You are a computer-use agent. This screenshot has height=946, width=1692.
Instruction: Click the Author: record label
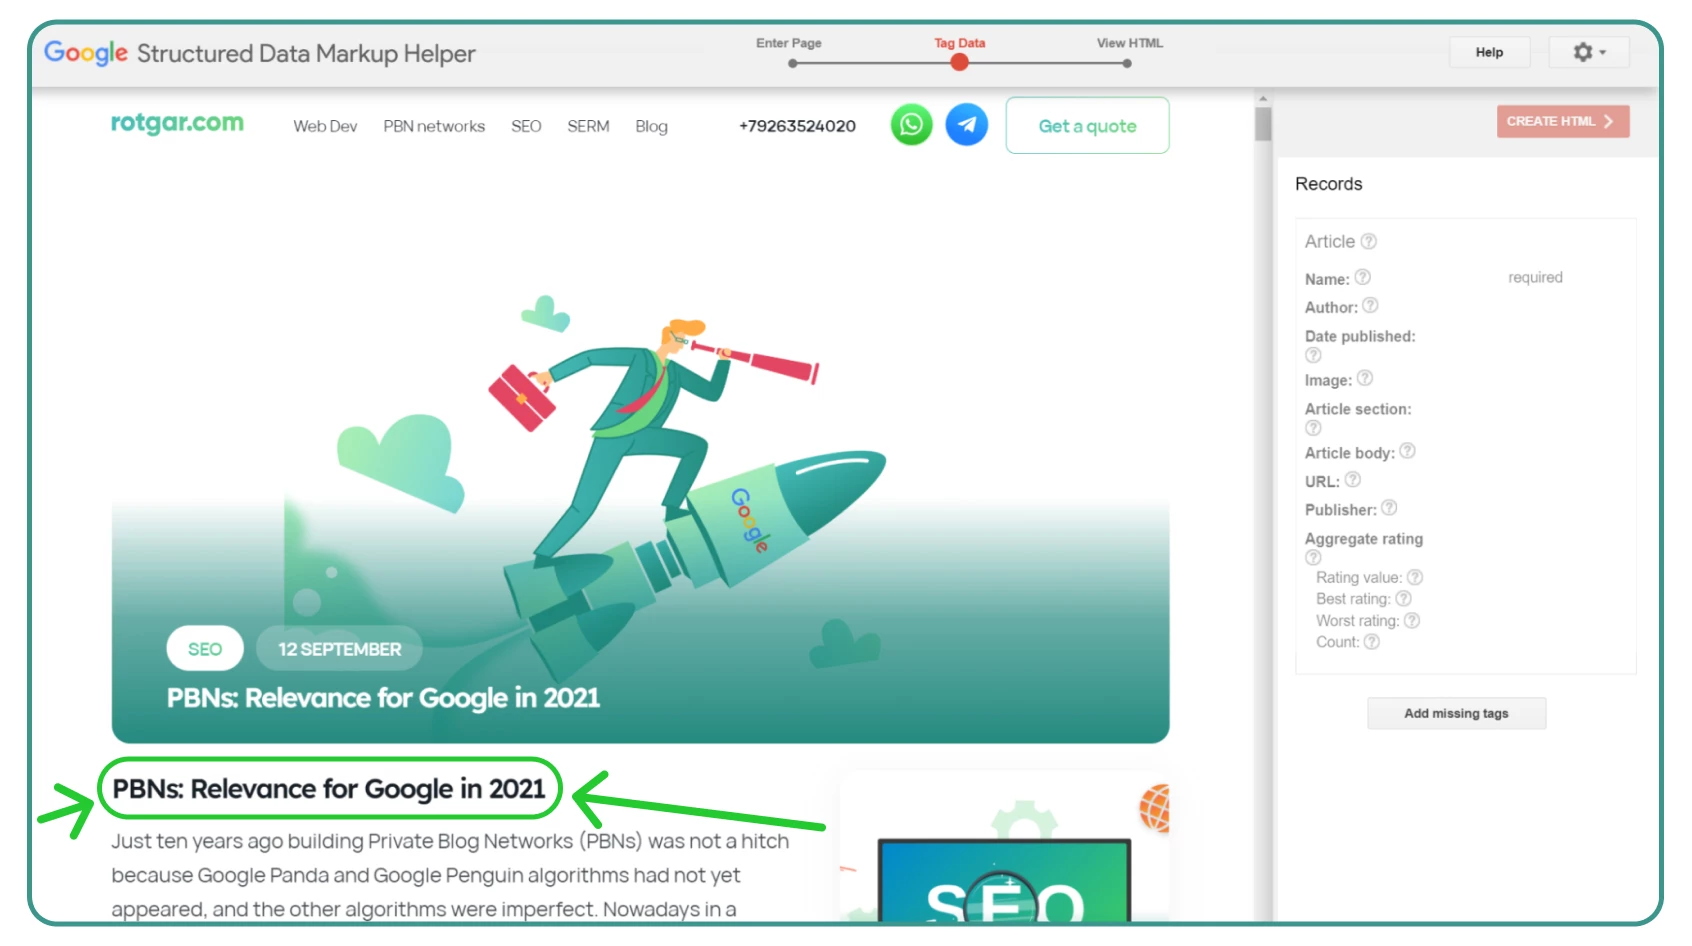pyautogui.click(x=1331, y=307)
